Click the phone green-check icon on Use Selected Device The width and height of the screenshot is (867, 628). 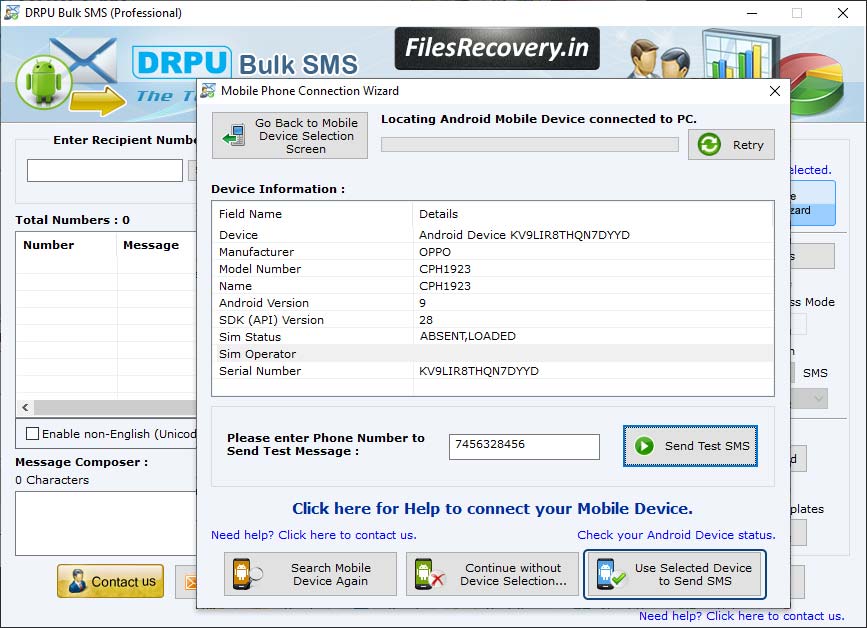pos(610,574)
